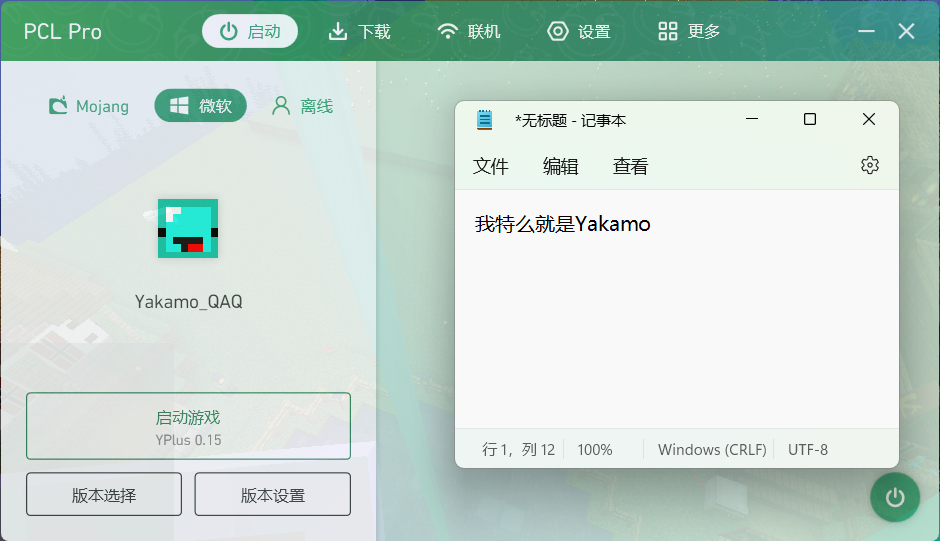Click 行 1, 列 12 in Notepad status bar

coord(519,449)
